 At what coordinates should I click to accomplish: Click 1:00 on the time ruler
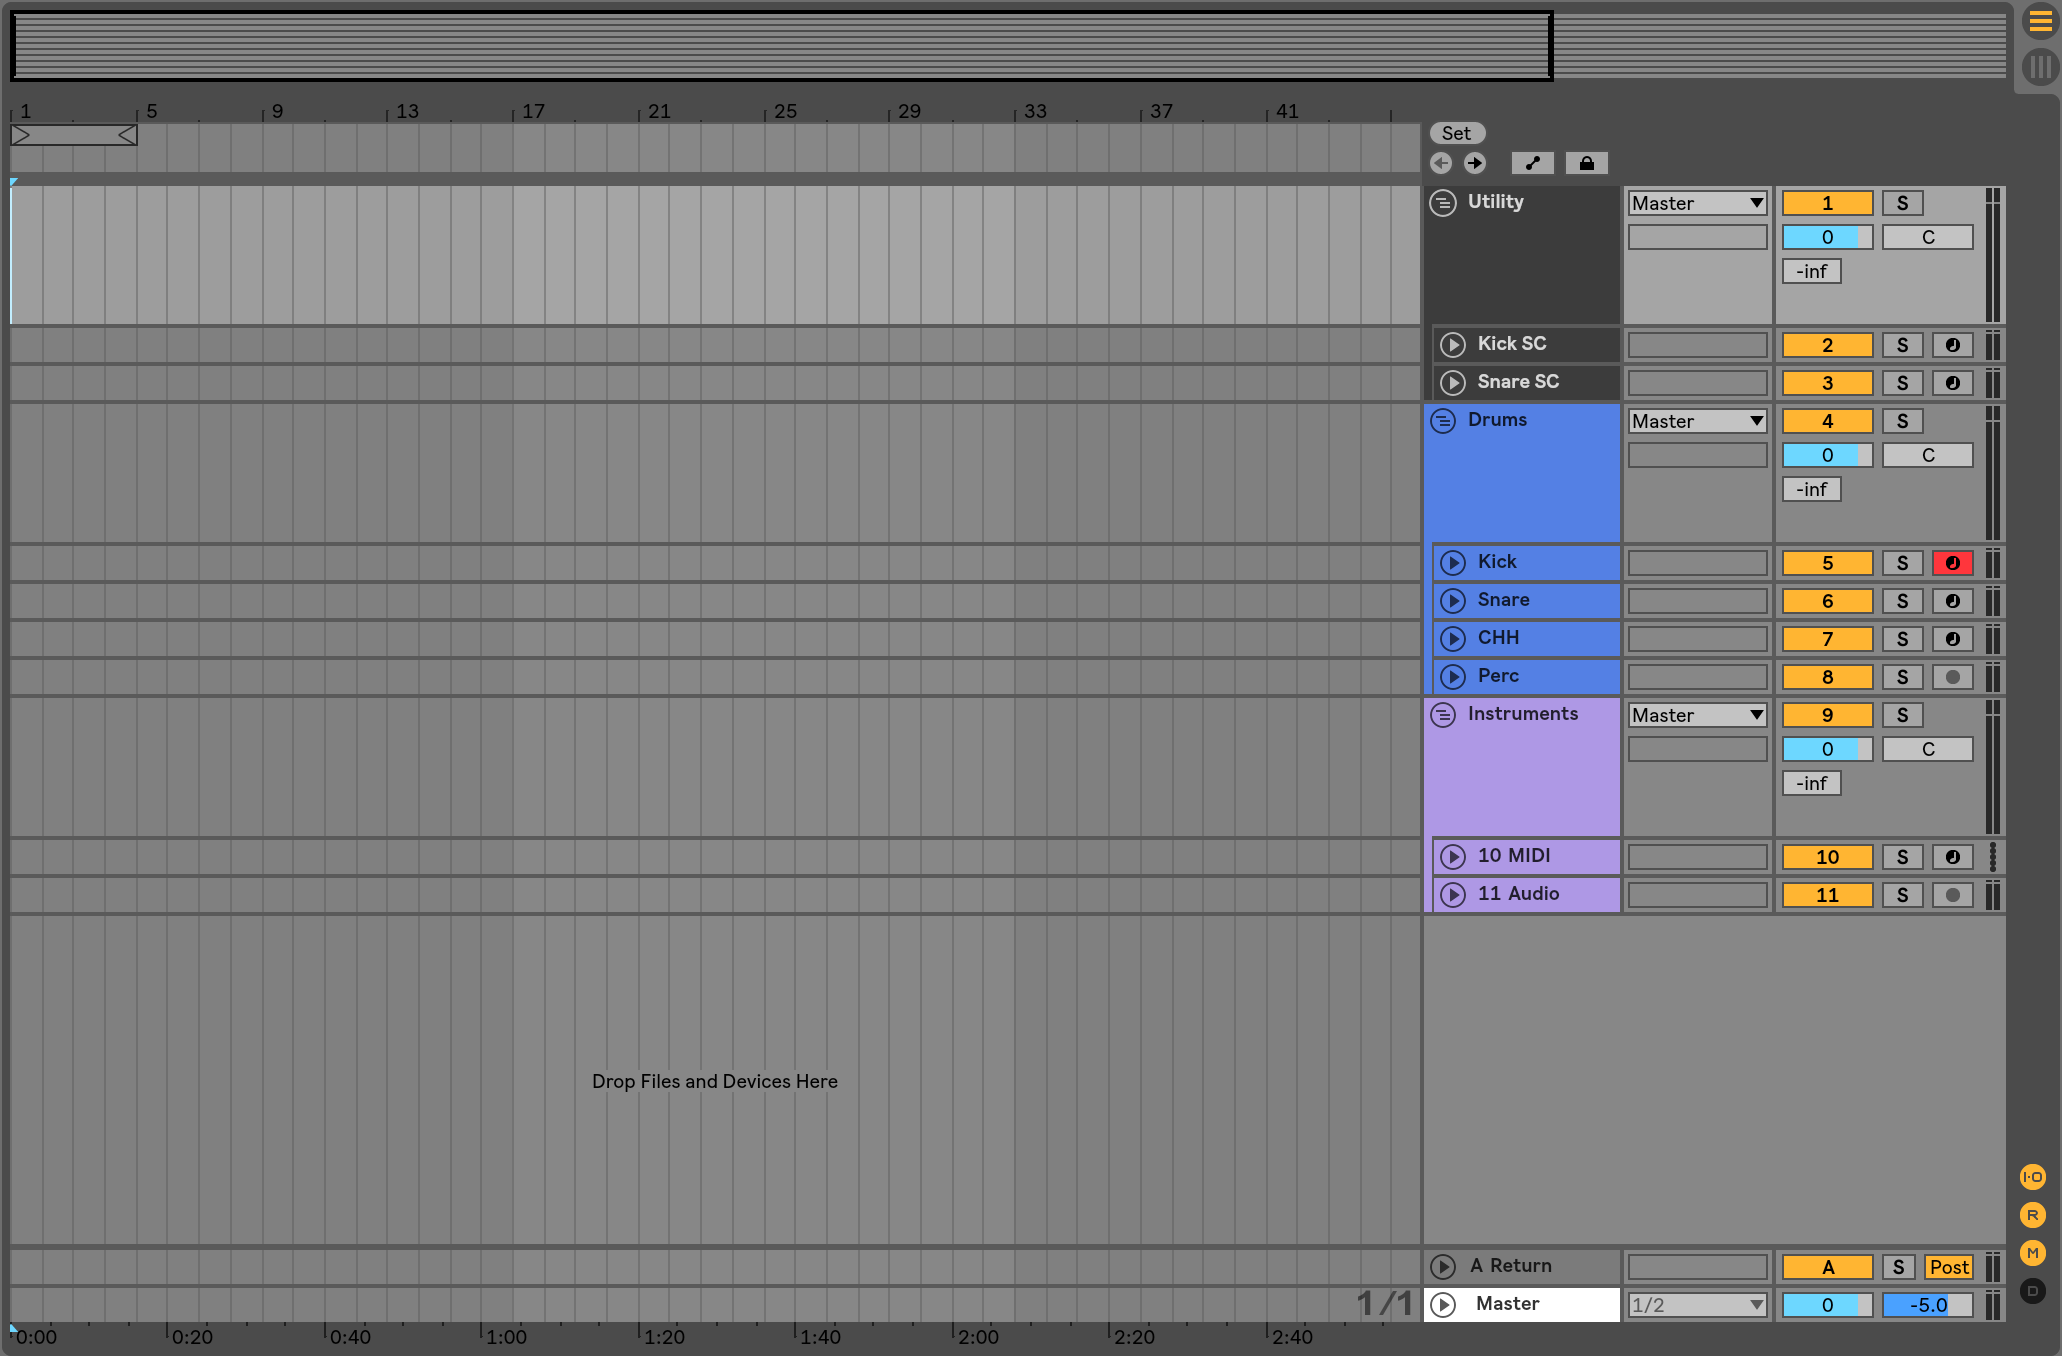coord(506,1337)
